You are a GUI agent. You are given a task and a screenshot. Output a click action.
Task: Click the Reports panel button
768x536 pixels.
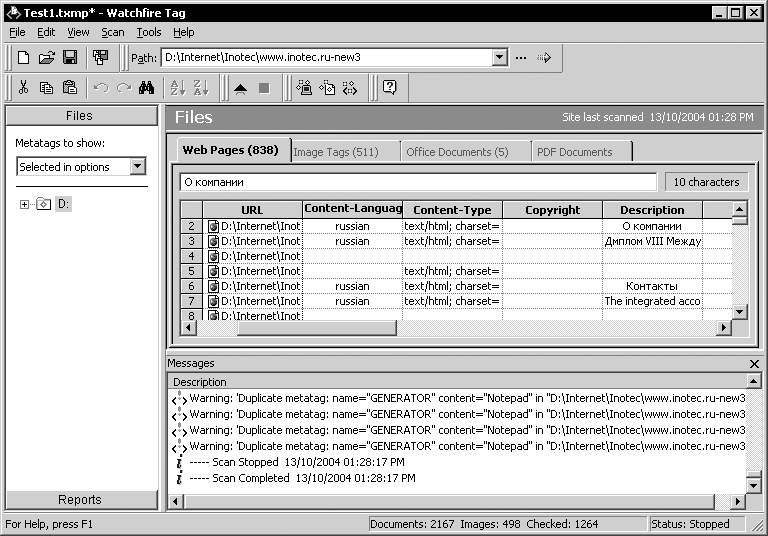82,500
